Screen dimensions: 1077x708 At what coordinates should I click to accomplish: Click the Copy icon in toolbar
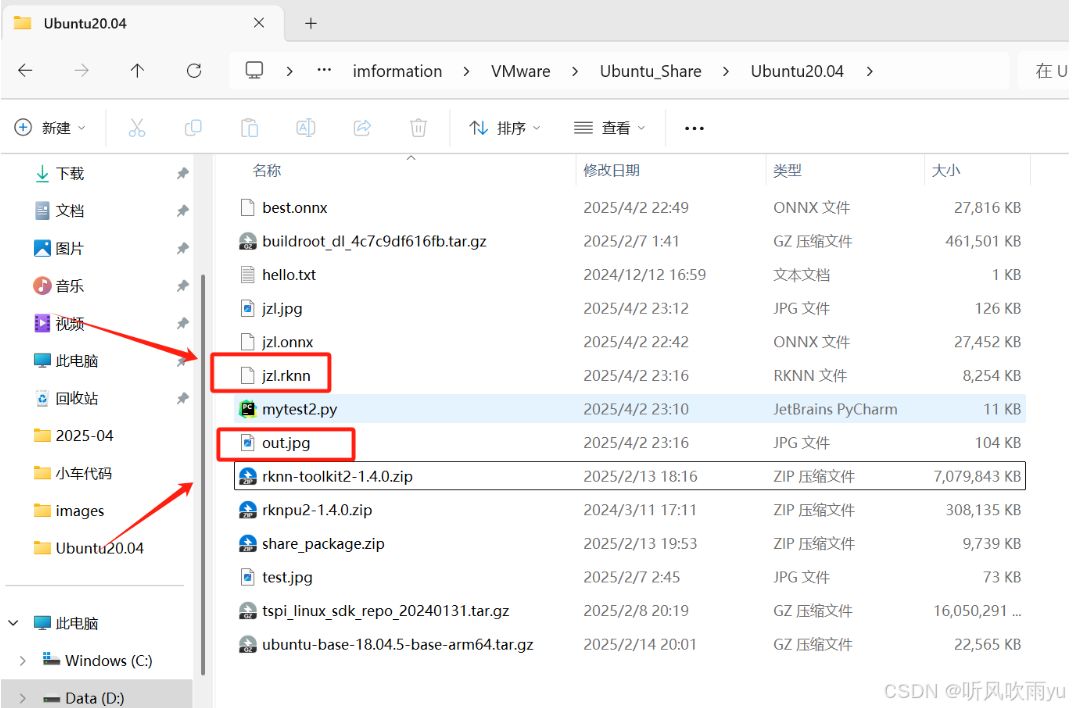point(193,128)
